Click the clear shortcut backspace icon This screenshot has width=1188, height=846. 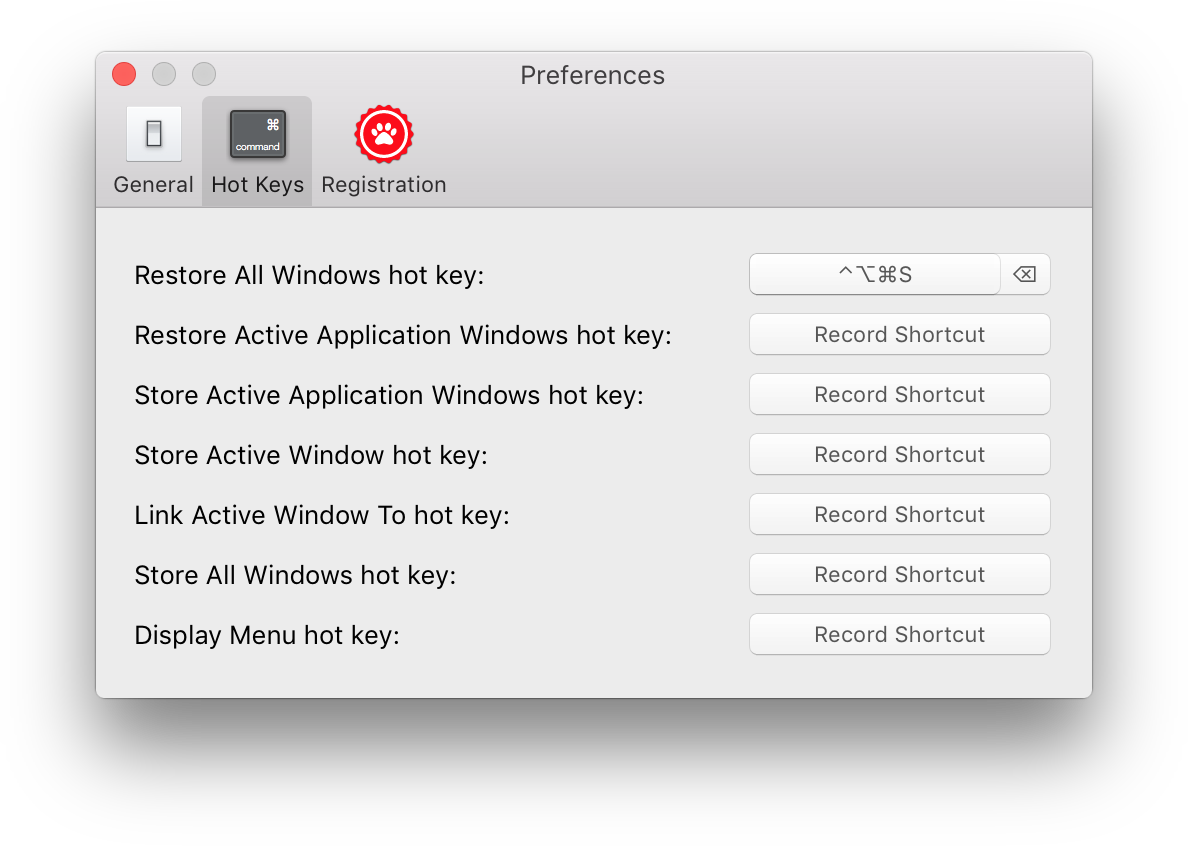1025,274
